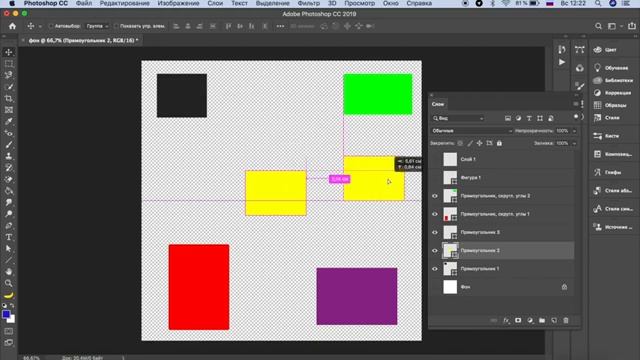
Task: Open the workspace switcher dropdown
Action: pyautogui.click(x=614, y=26)
